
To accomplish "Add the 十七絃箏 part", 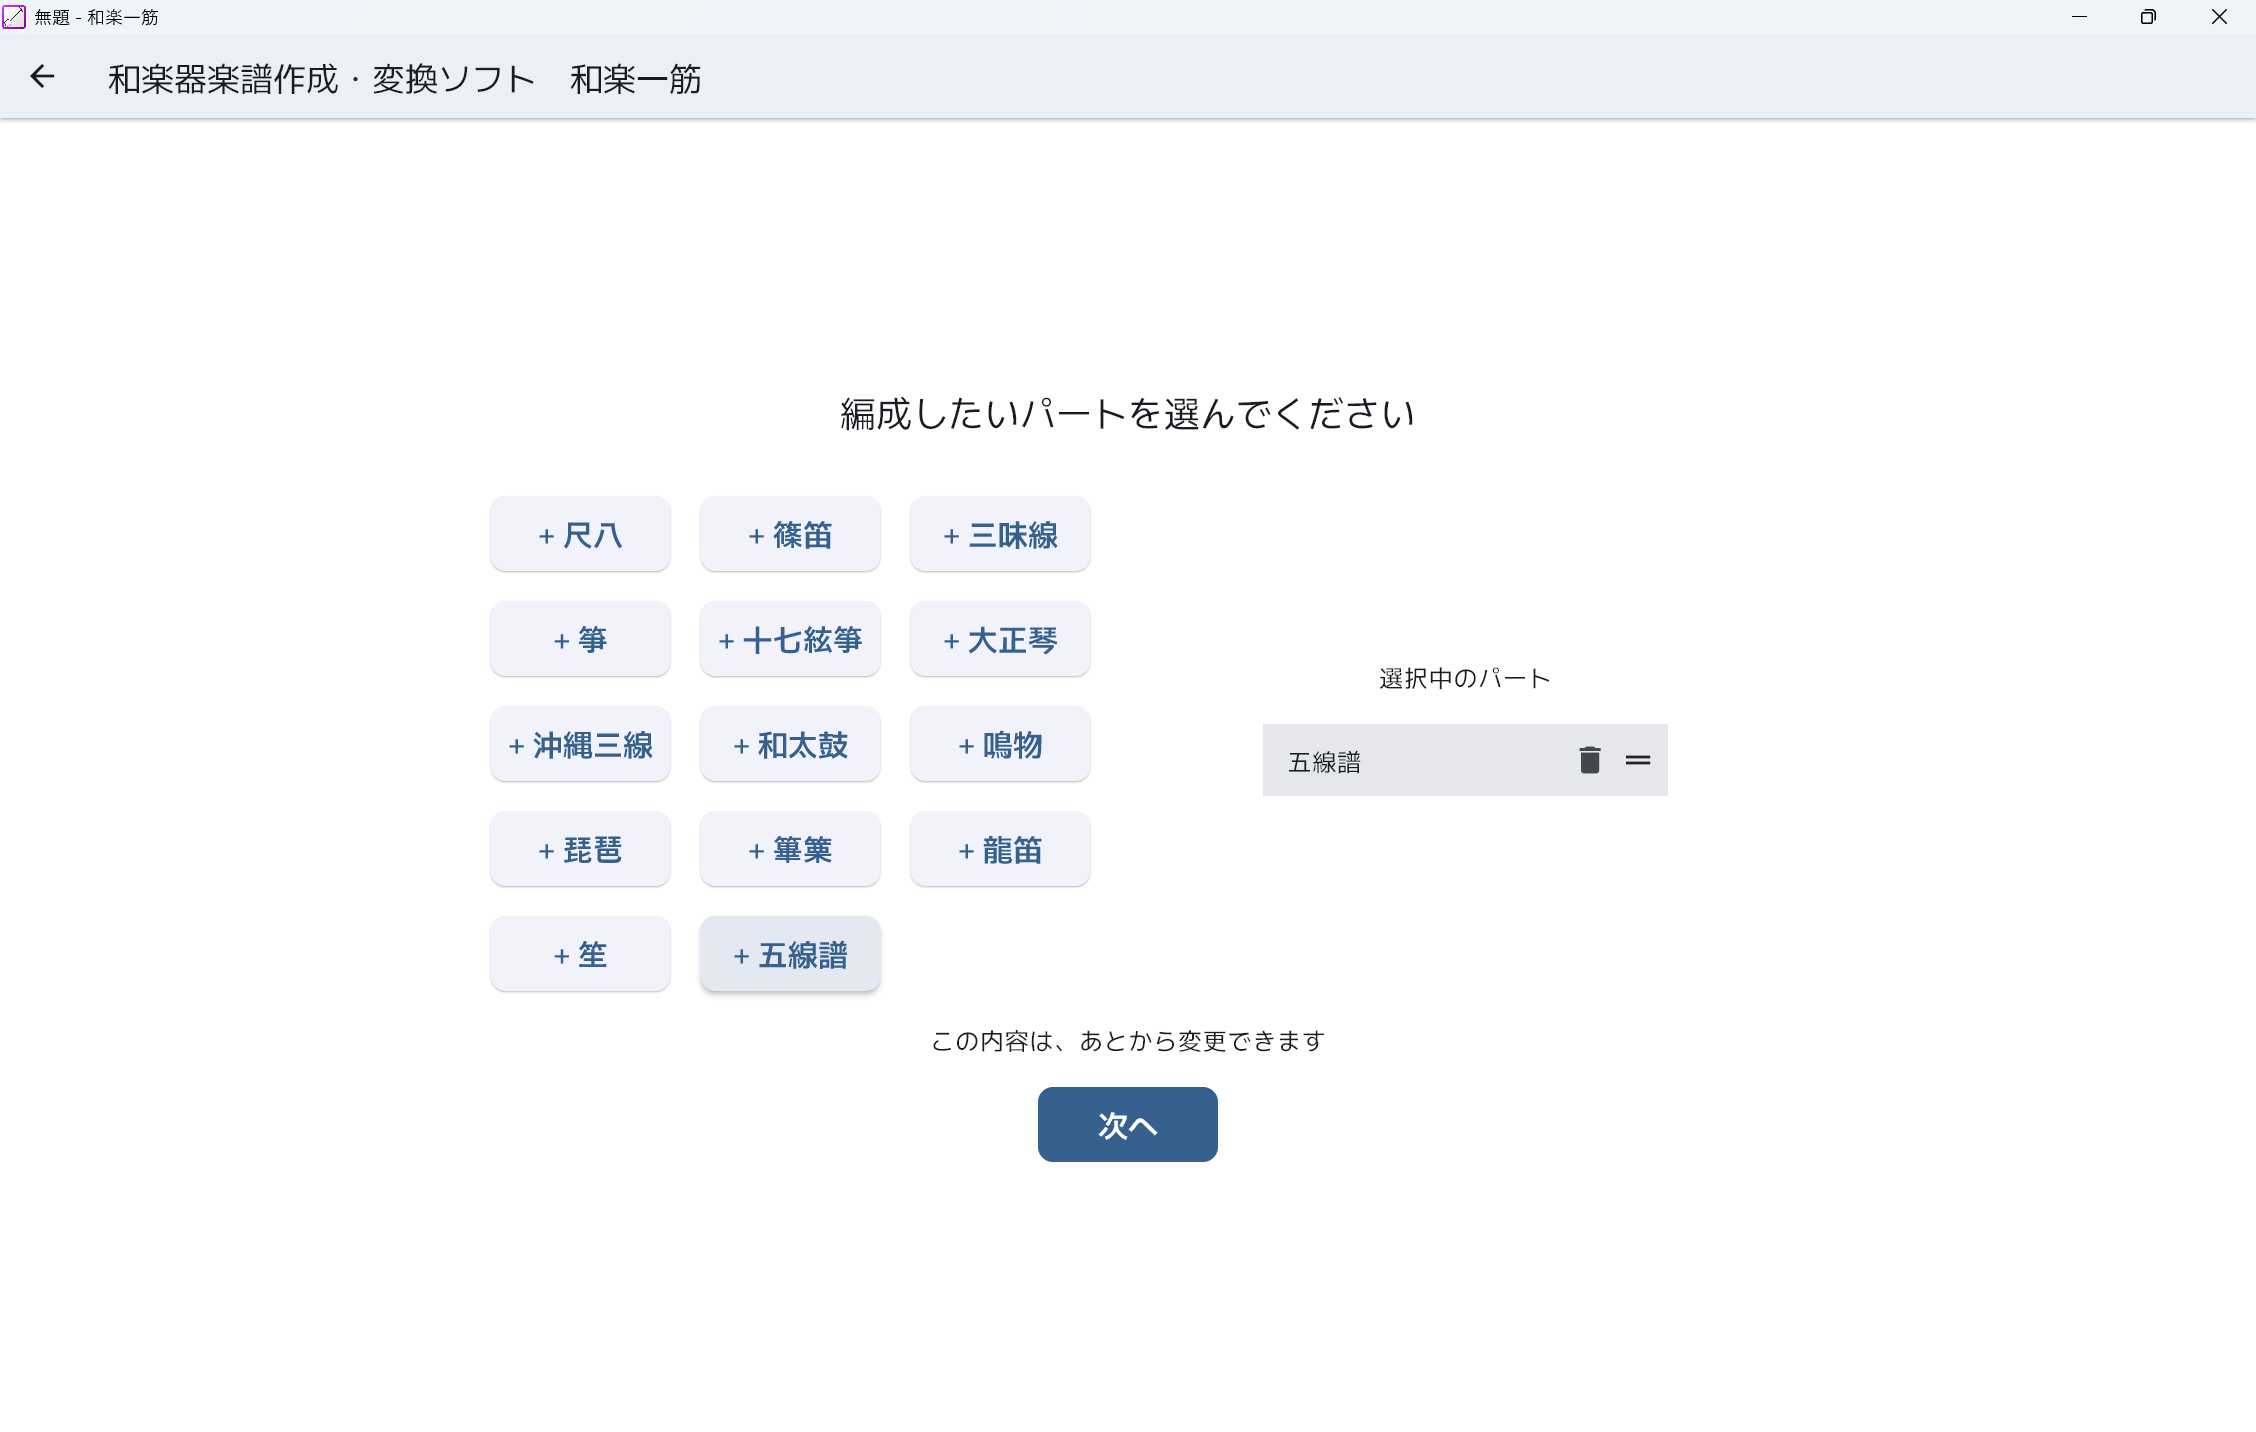I will pos(790,640).
